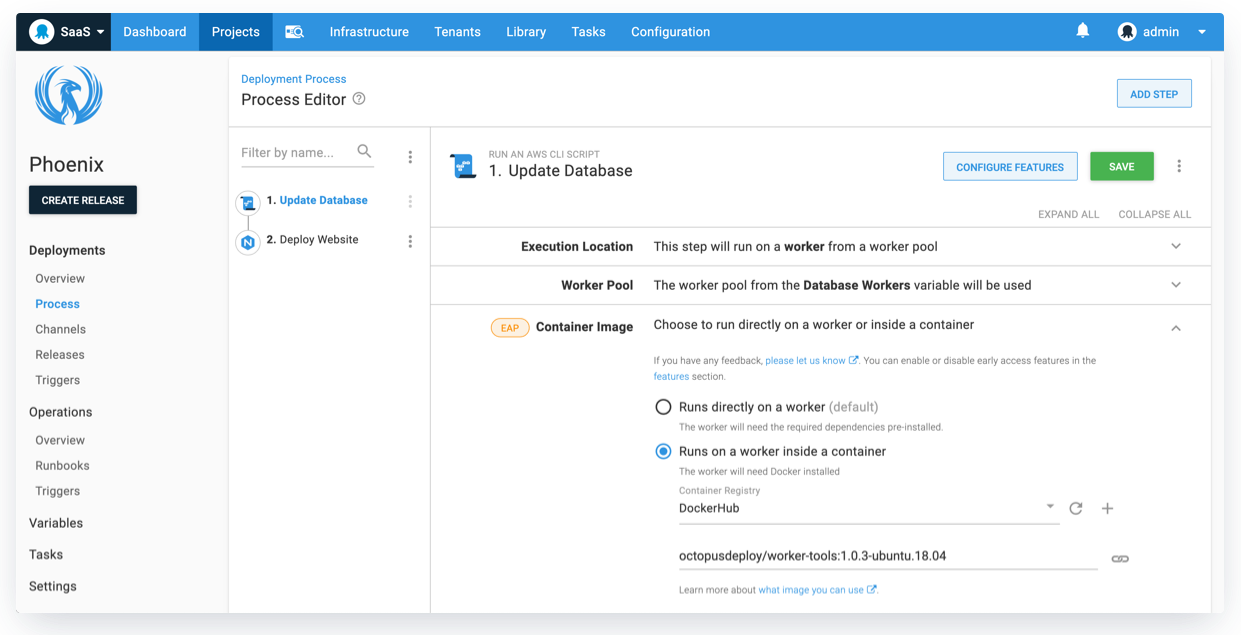This screenshot has height=635, width=1241.
Task: Click the notifications bell icon
Action: [1083, 31]
